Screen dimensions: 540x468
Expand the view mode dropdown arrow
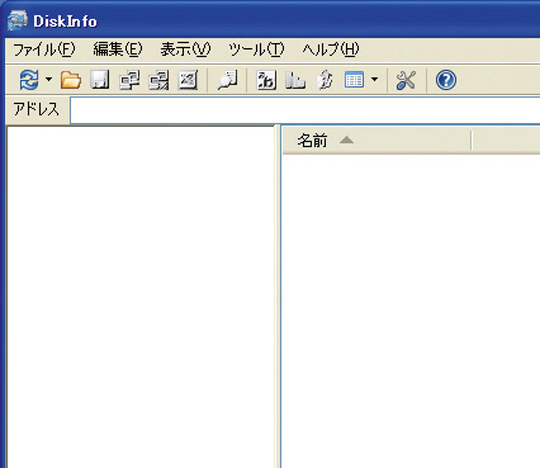coord(374,80)
